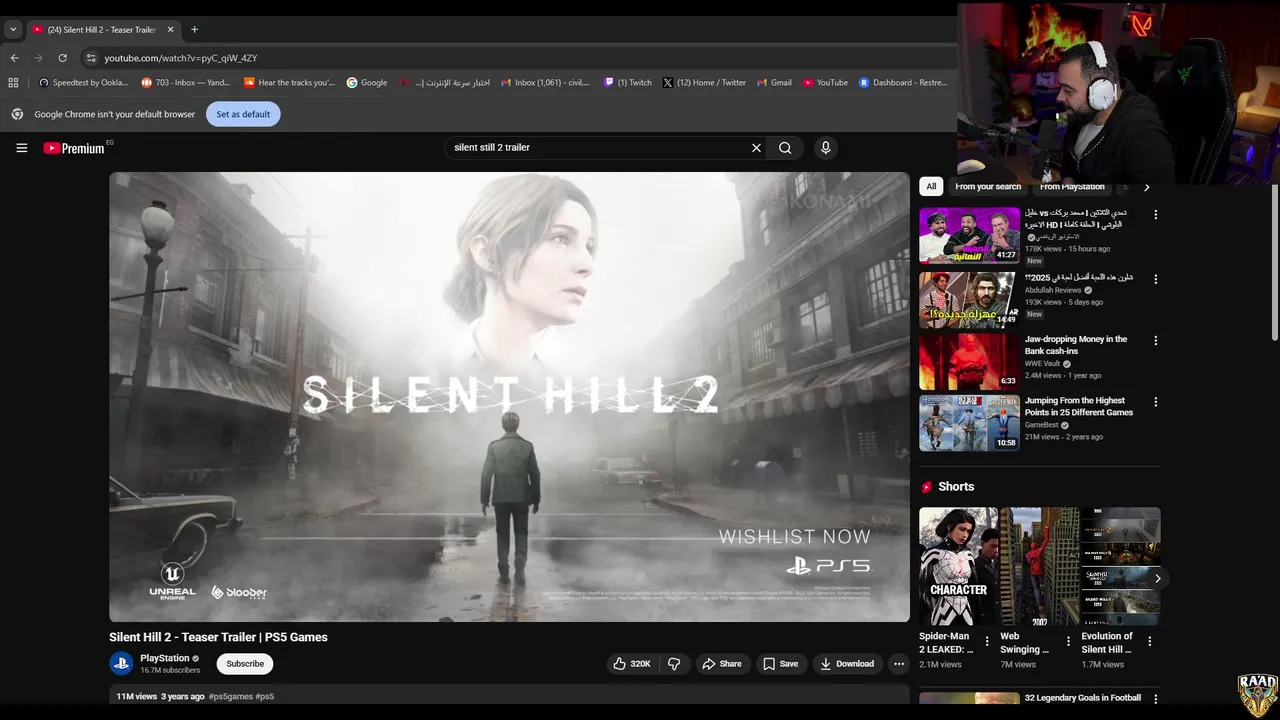Open Home / Twitter bookmark
1280x720 pixels.
pyautogui.click(x=704, y=83)
